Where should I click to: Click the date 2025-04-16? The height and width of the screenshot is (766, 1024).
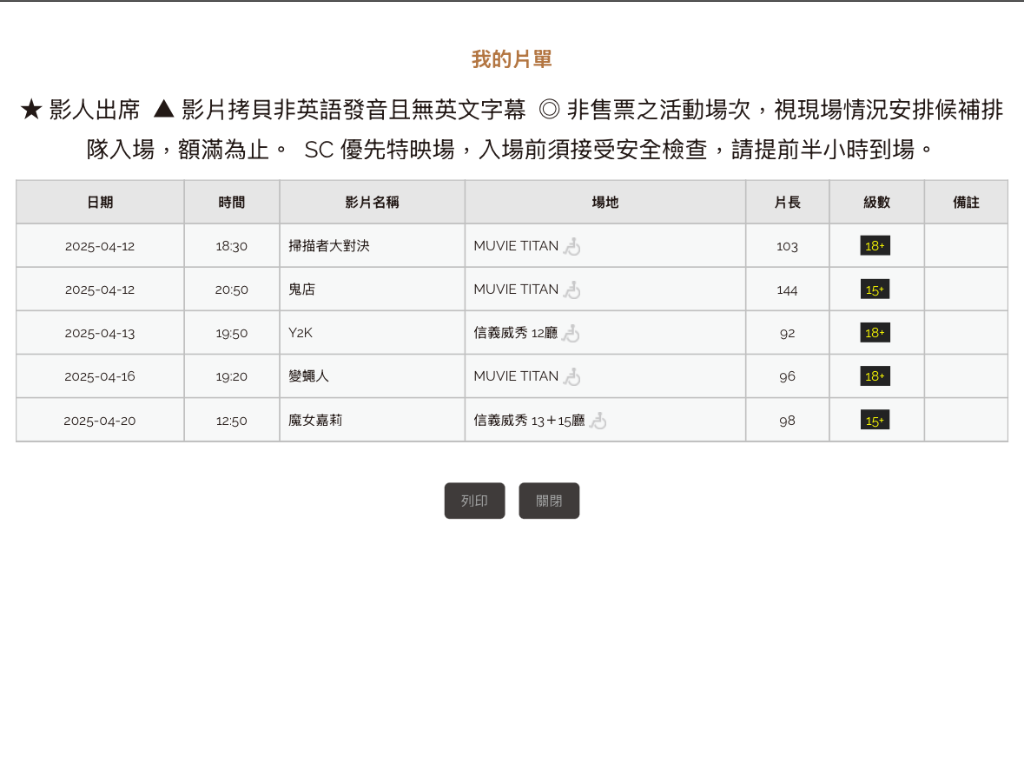pyautogui.click(x=100, y=377)
